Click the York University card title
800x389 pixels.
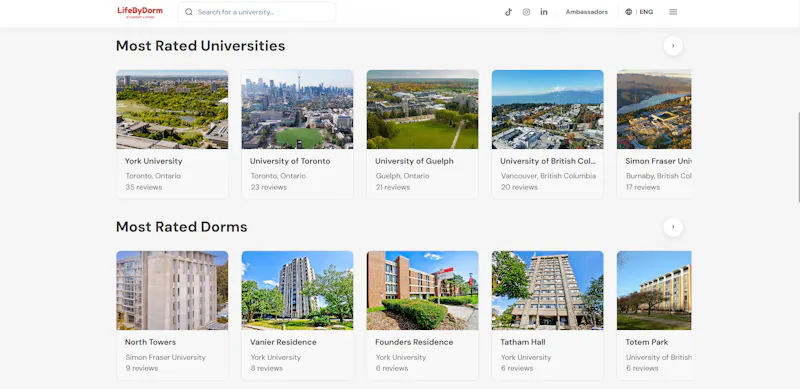[x=154, y=161]
